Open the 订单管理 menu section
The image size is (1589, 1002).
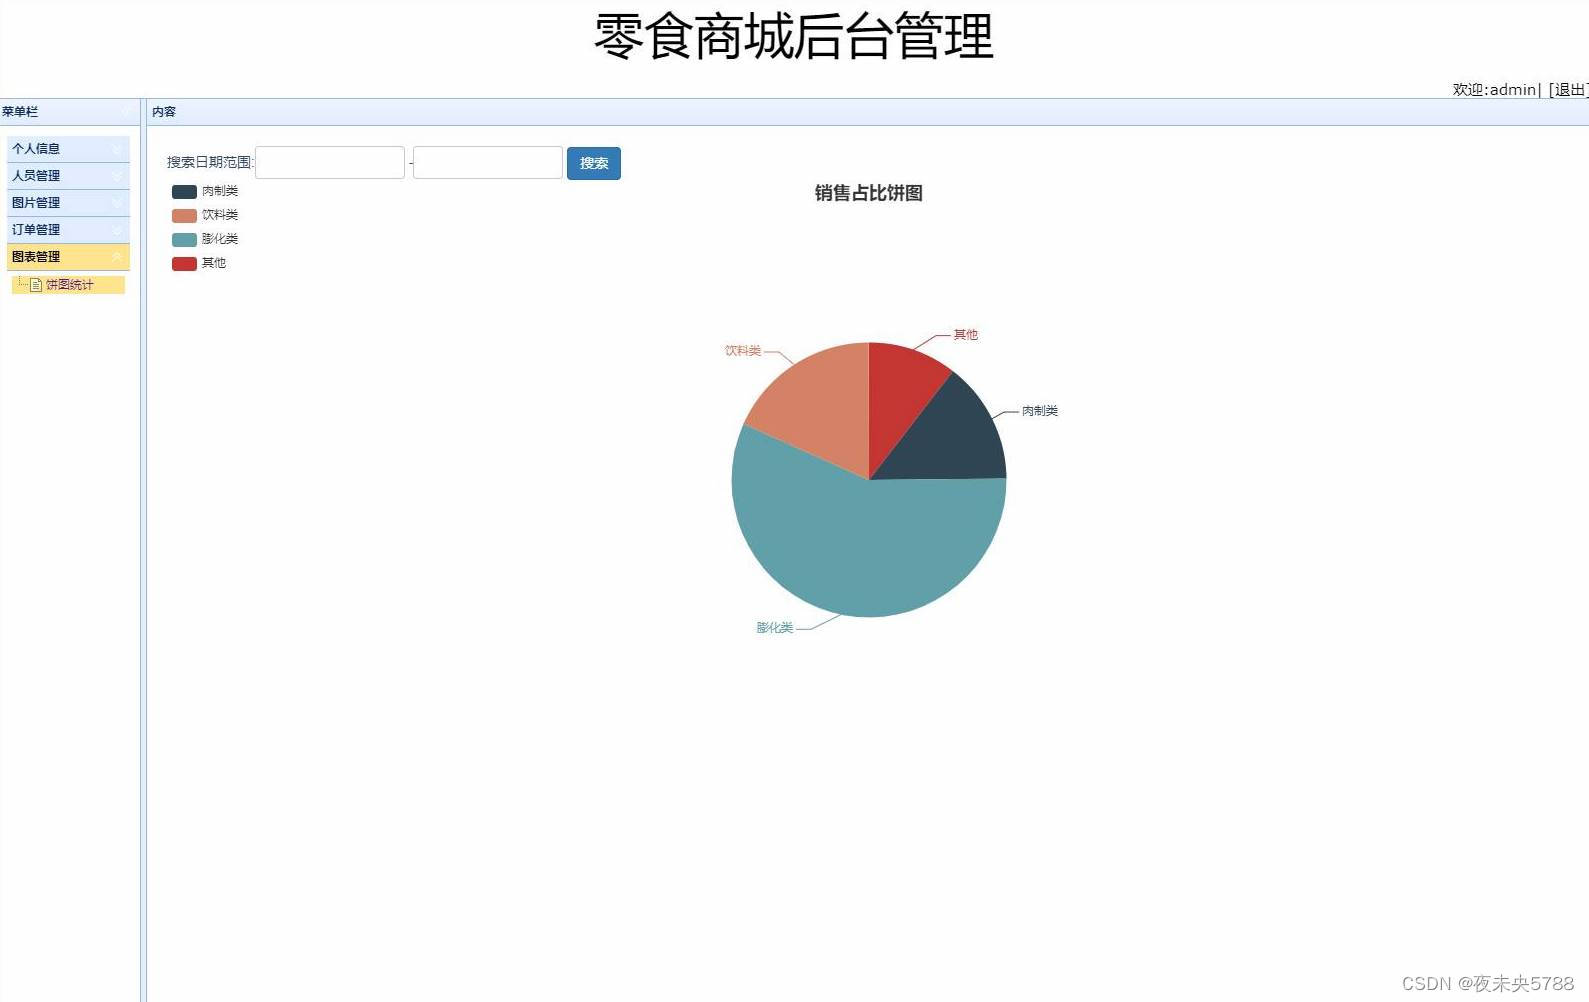[68, 230]
